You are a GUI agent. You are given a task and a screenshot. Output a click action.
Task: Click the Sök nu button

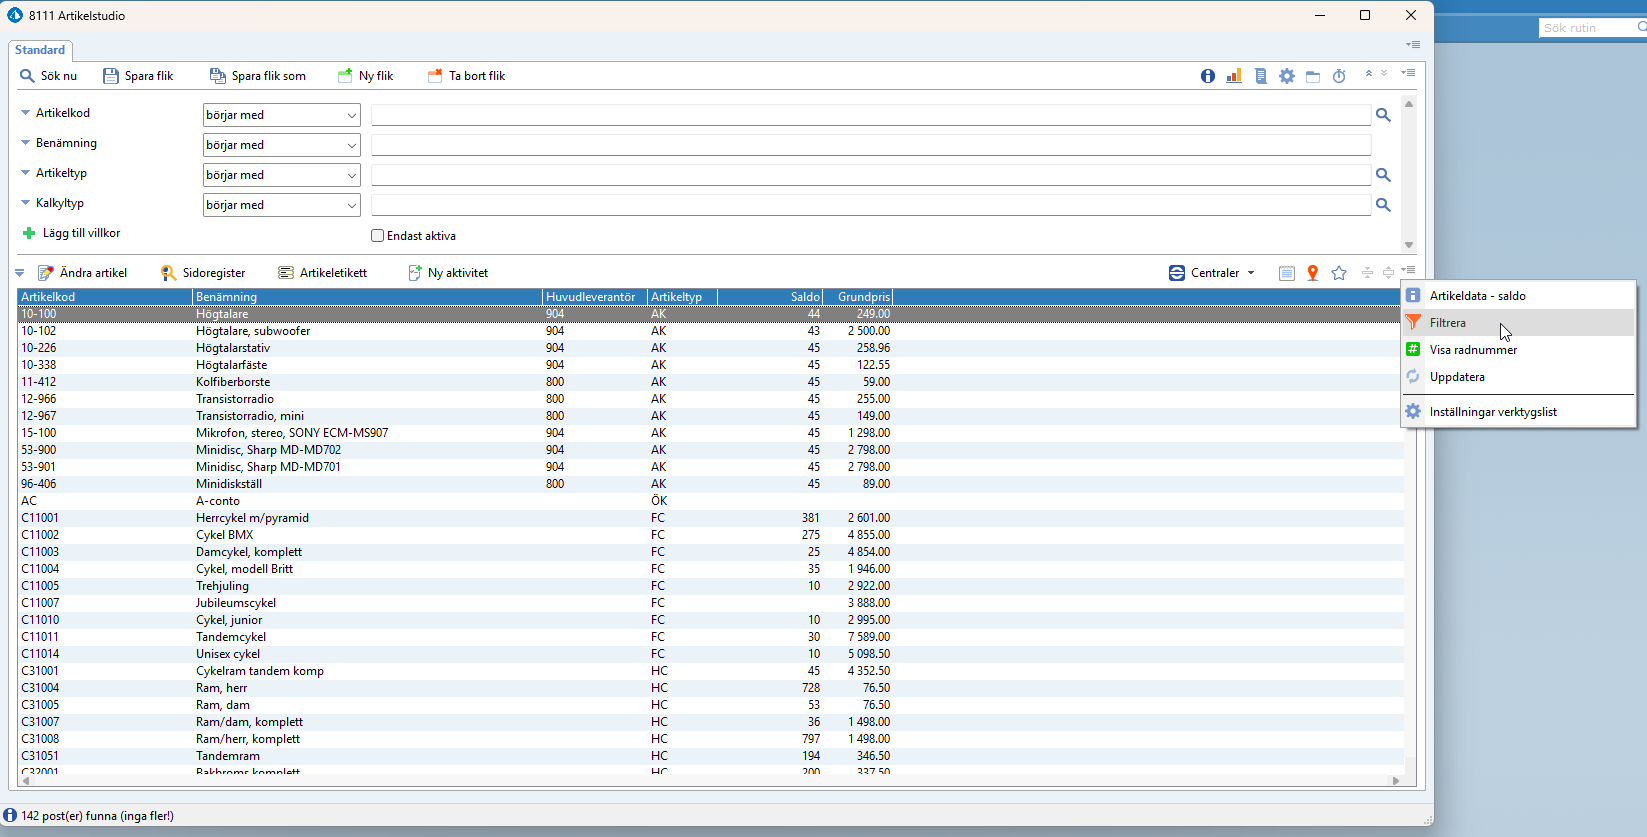point(49,76)
